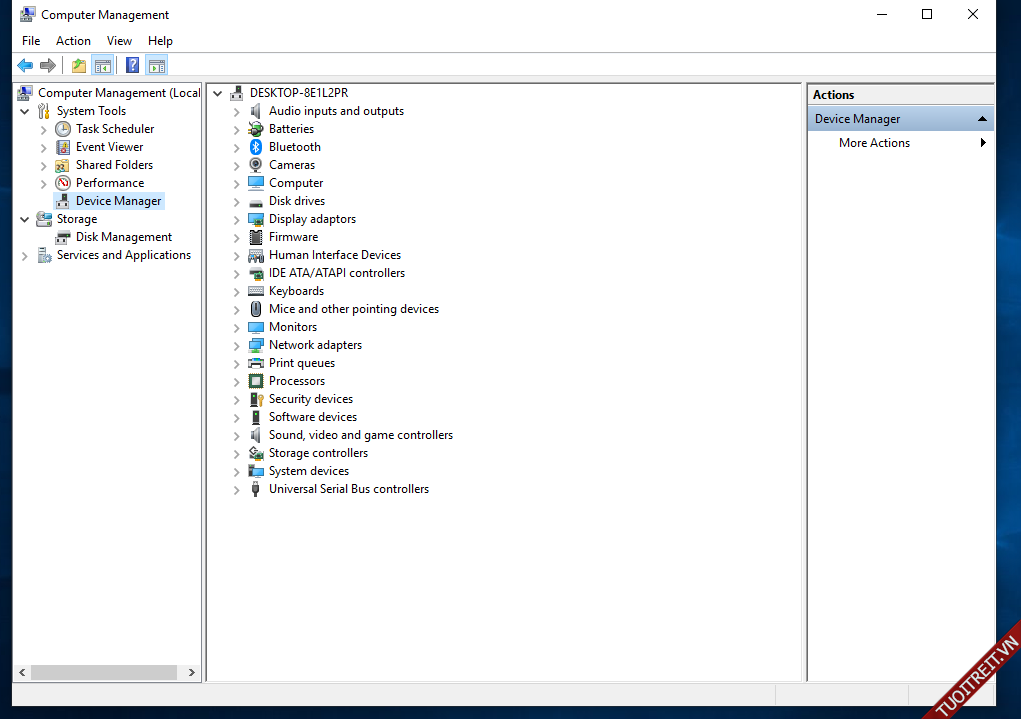Toggle the Show/Hide Action Pane icon

tap(156, 66)
